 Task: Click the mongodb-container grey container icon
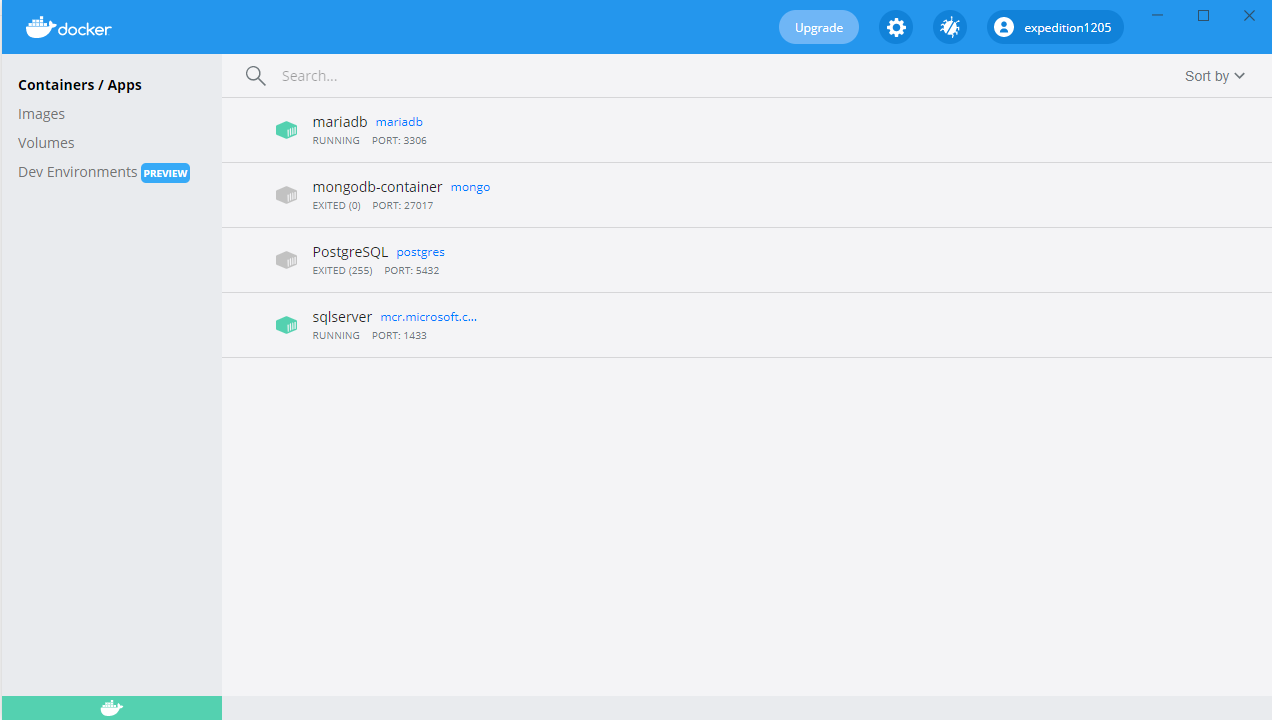[x=287, y=195]
